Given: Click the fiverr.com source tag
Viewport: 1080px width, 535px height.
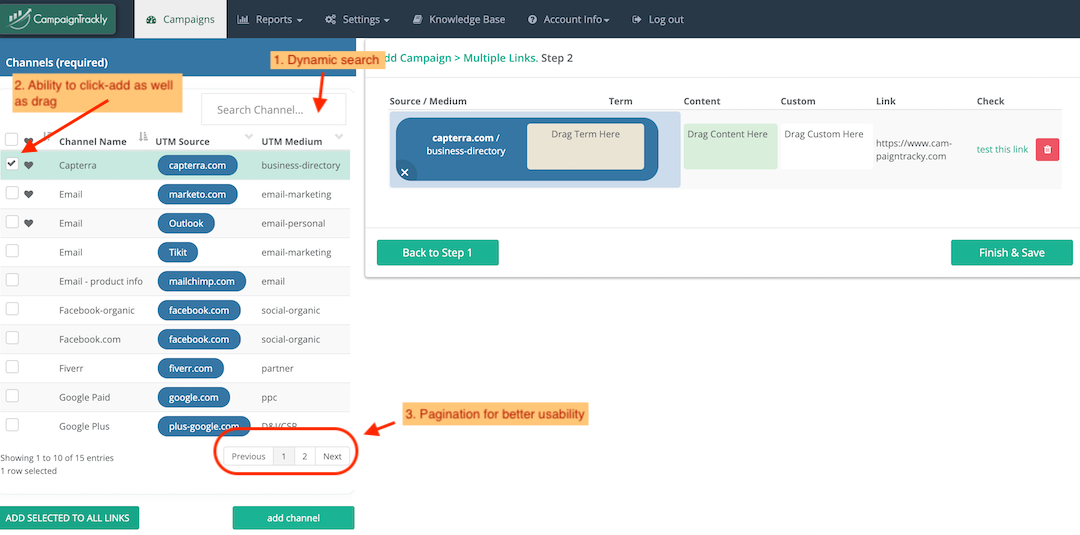Looking at the screenshot, I should tap(191, 368).
